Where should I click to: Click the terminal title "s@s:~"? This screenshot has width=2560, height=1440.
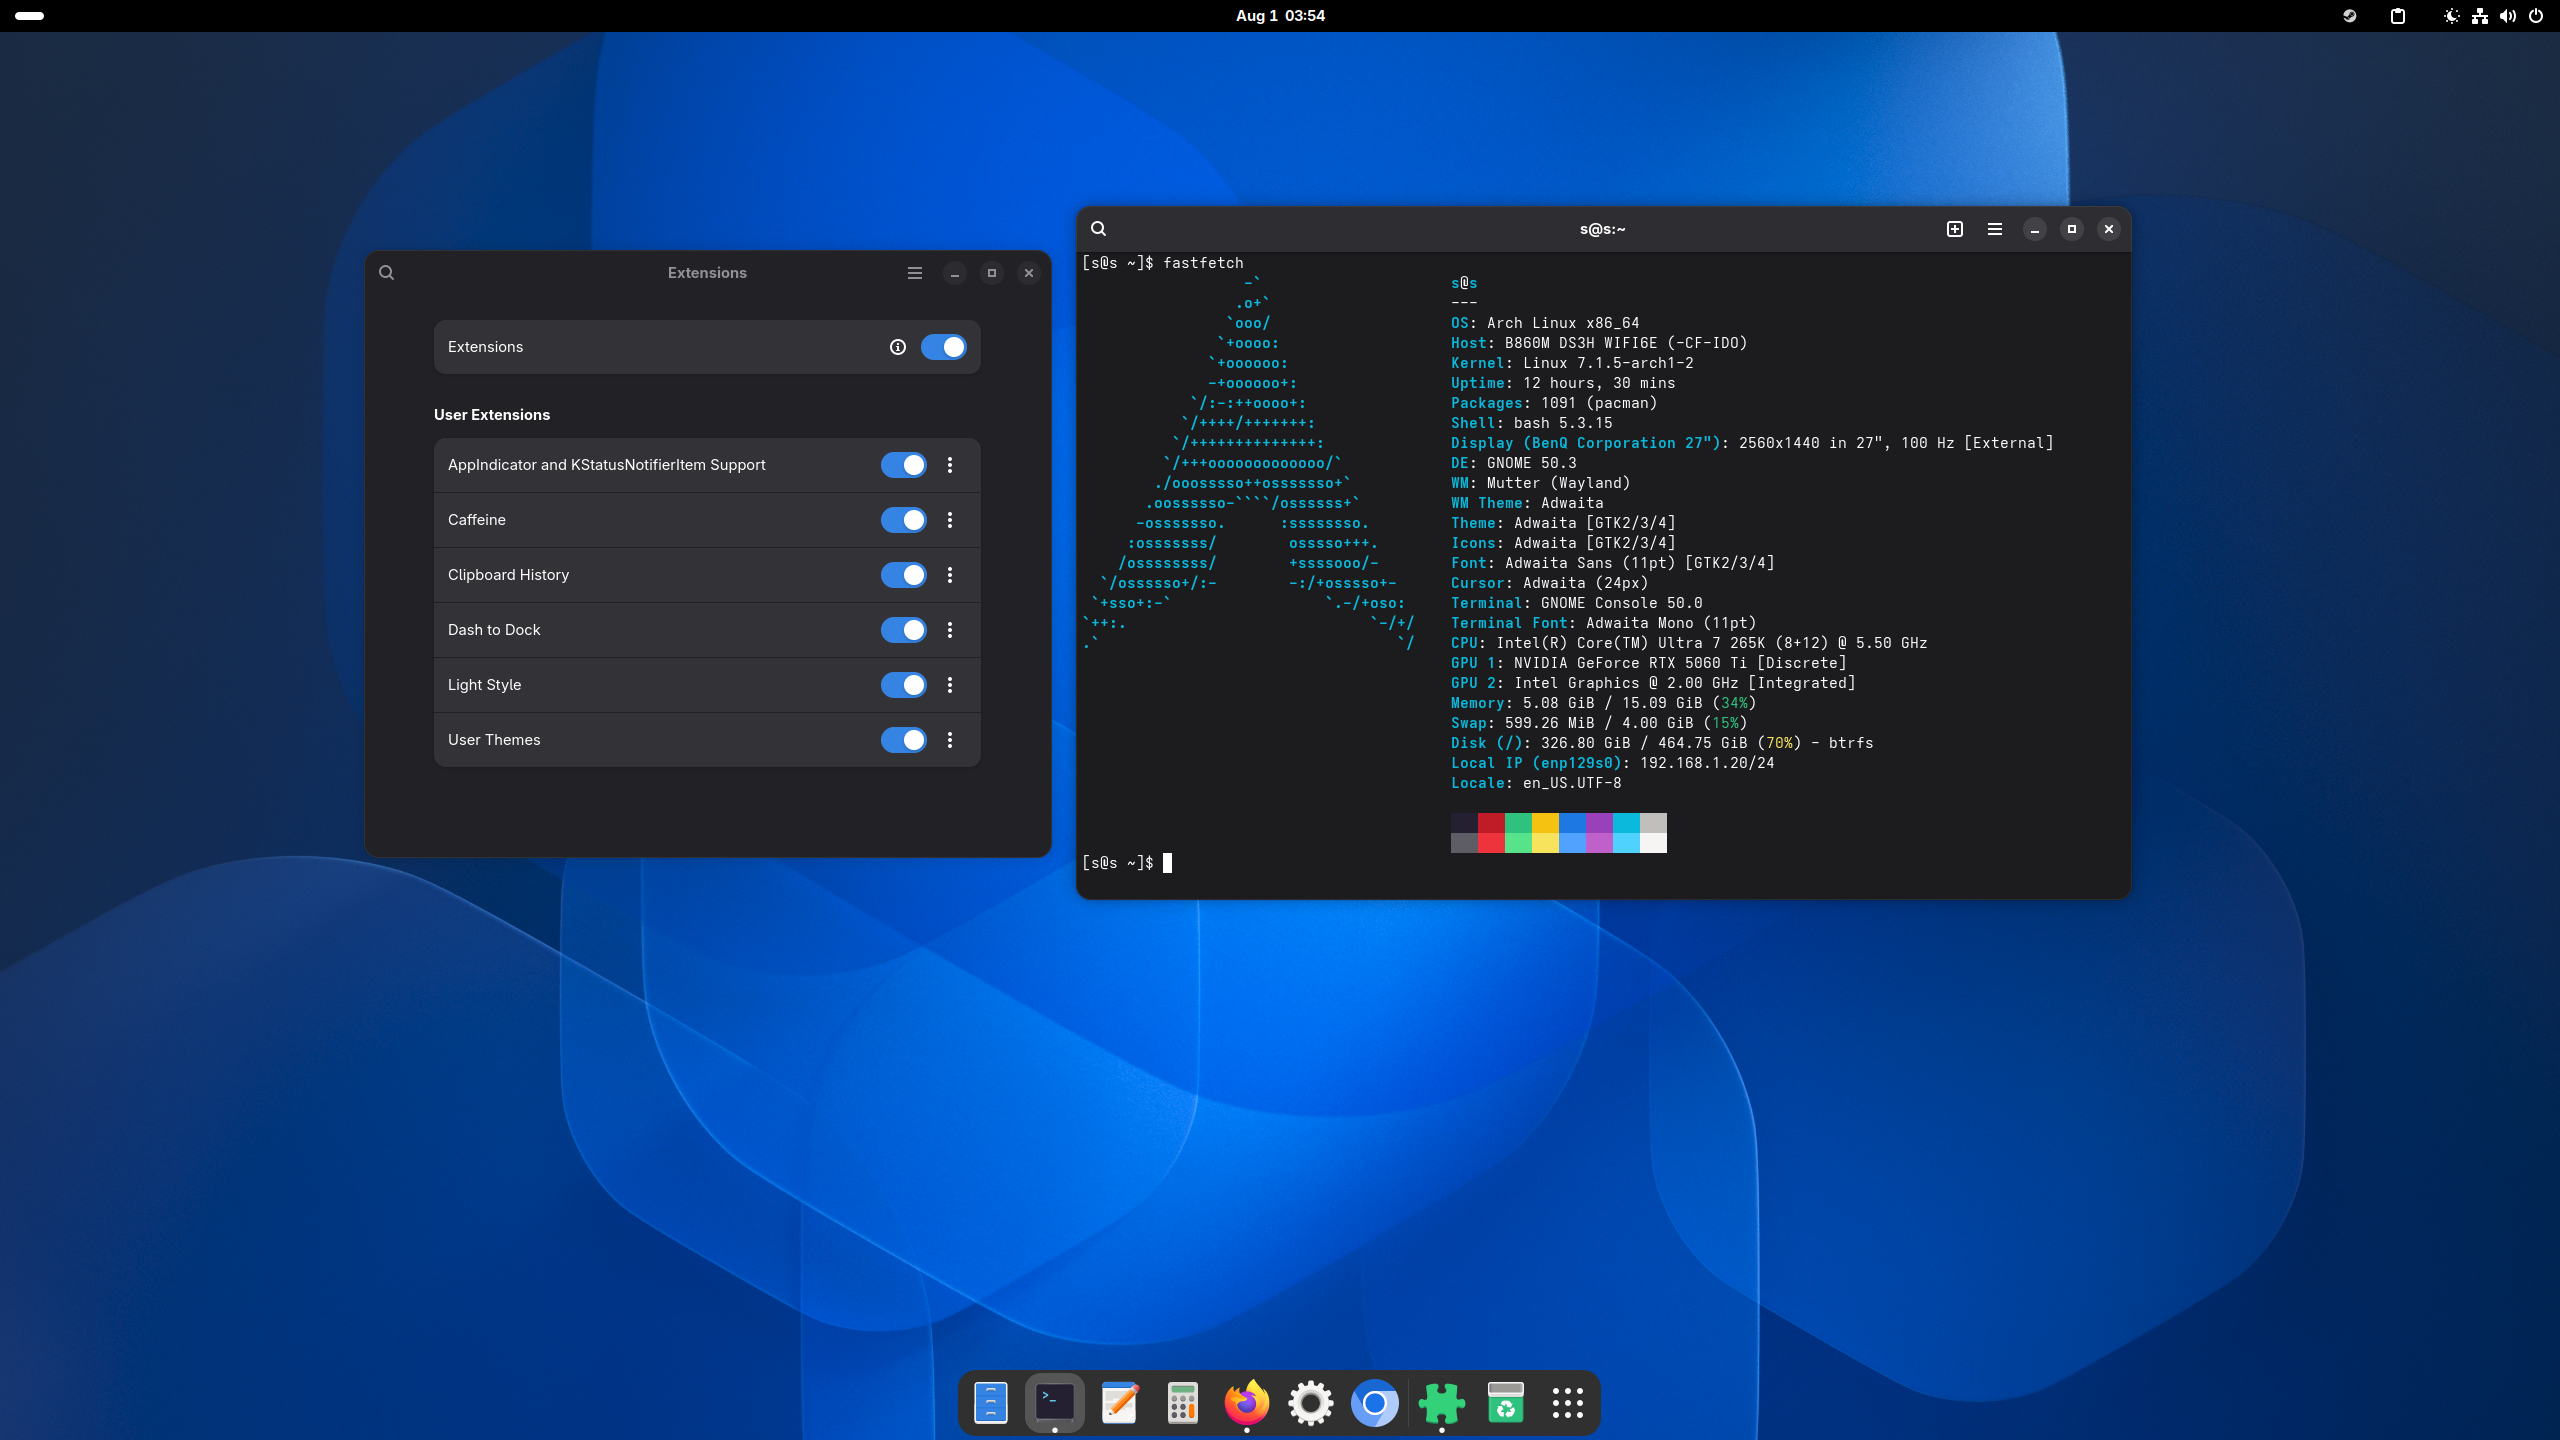pyautogui.click(x=1603, y=229)
